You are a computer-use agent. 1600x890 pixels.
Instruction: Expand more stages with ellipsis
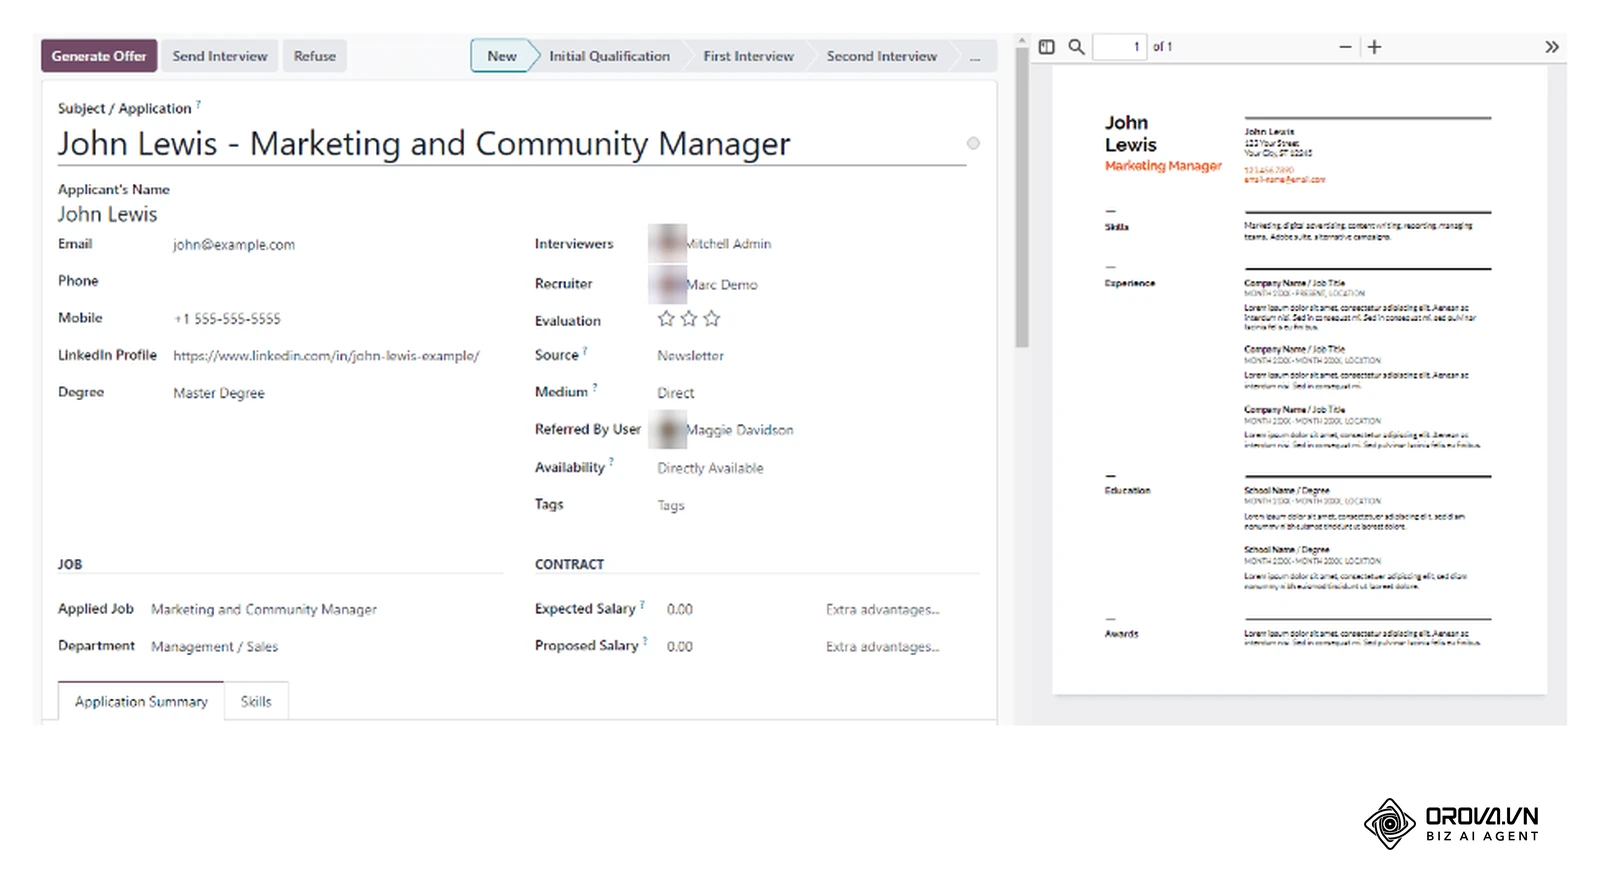click(x=975, y=57)
